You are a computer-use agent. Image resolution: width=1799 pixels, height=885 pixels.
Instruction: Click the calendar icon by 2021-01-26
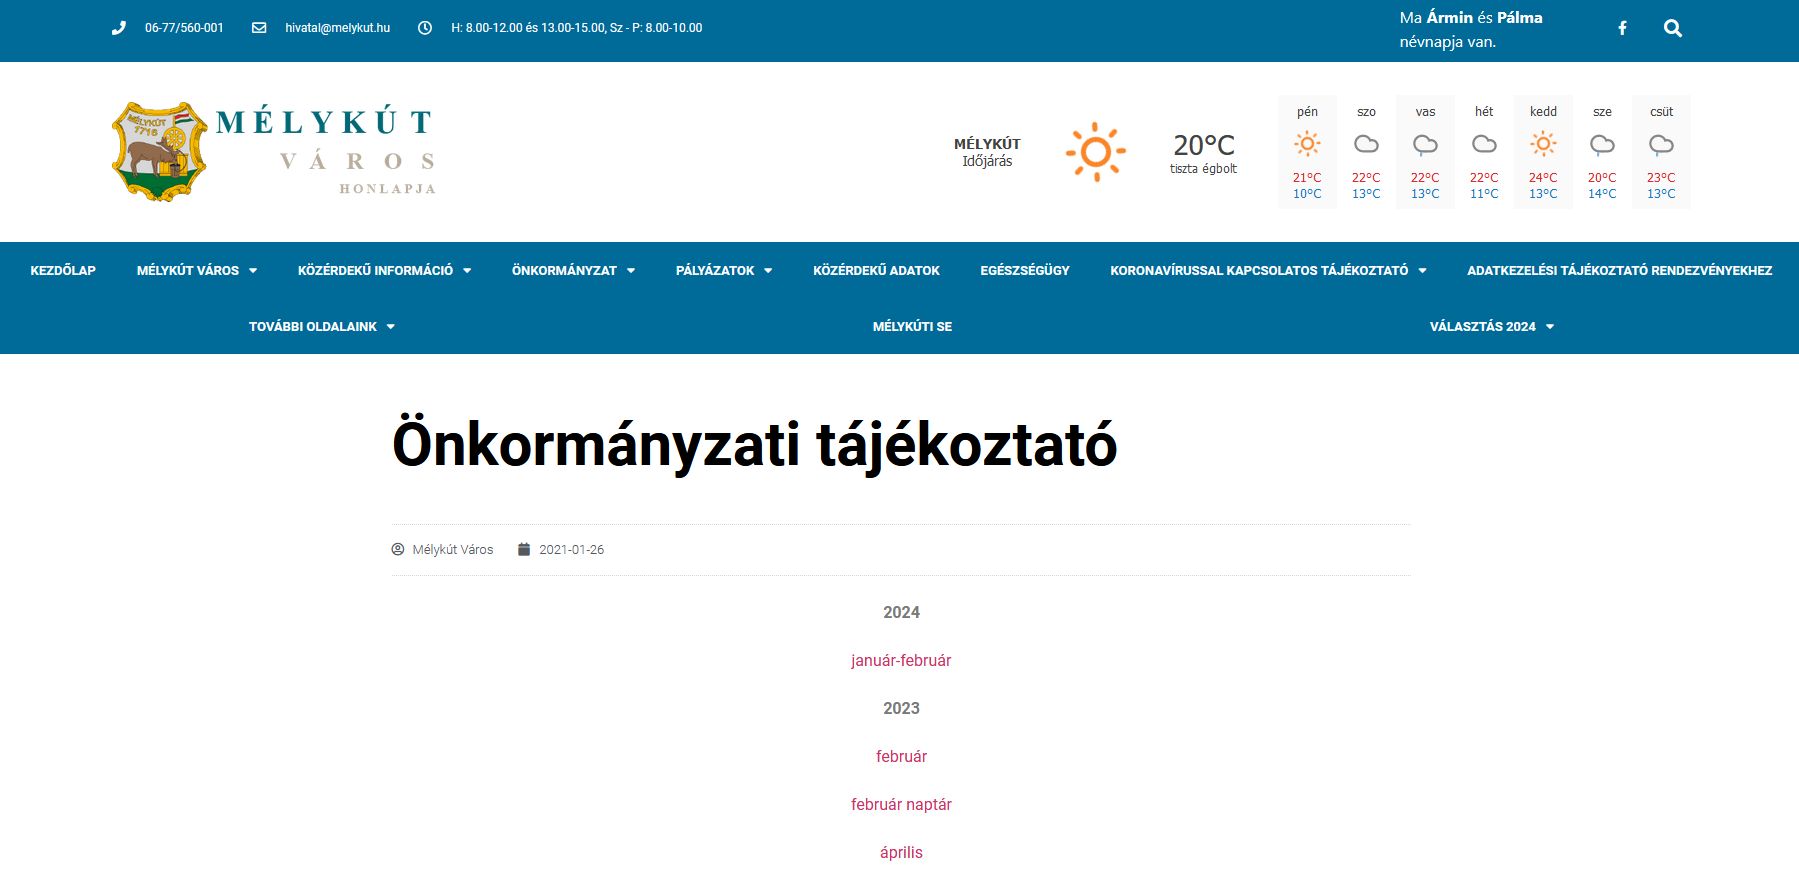click(x=524, y=549)
